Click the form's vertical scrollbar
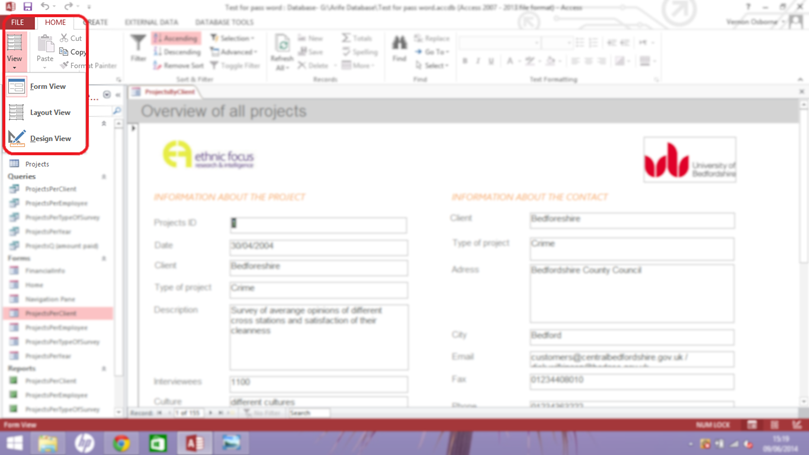 click(803, 253)
